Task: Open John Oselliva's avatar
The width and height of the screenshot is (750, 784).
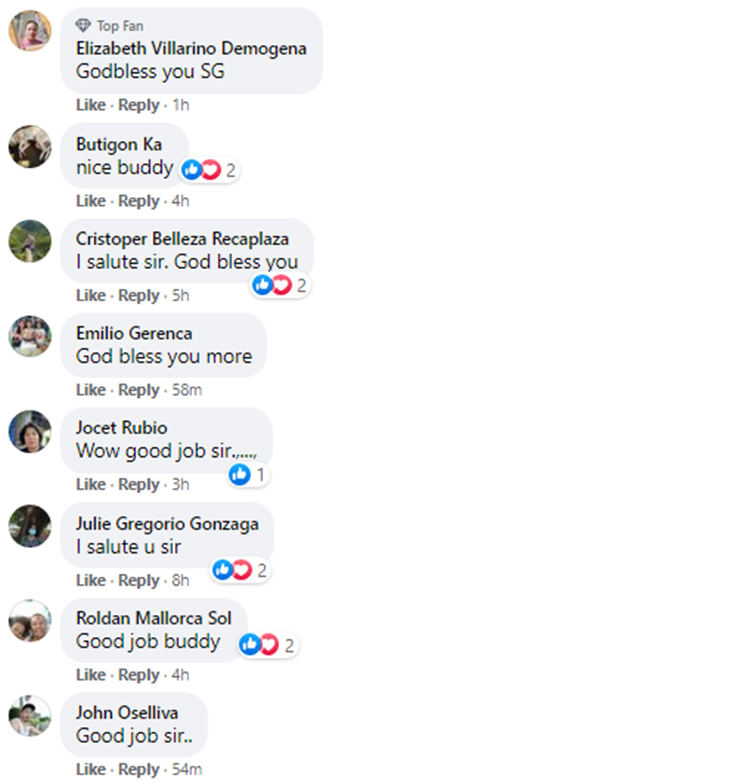Action: click(30, 716)
